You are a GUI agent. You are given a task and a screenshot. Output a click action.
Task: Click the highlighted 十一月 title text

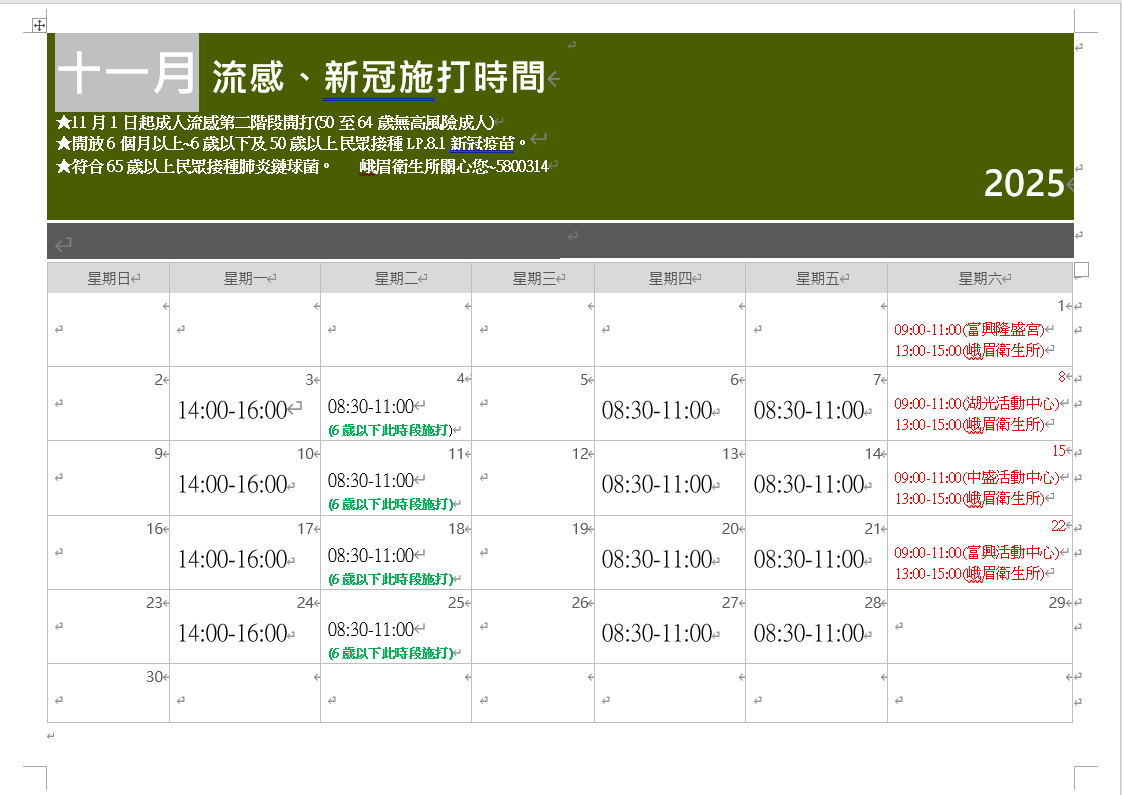tap(126, 73)
